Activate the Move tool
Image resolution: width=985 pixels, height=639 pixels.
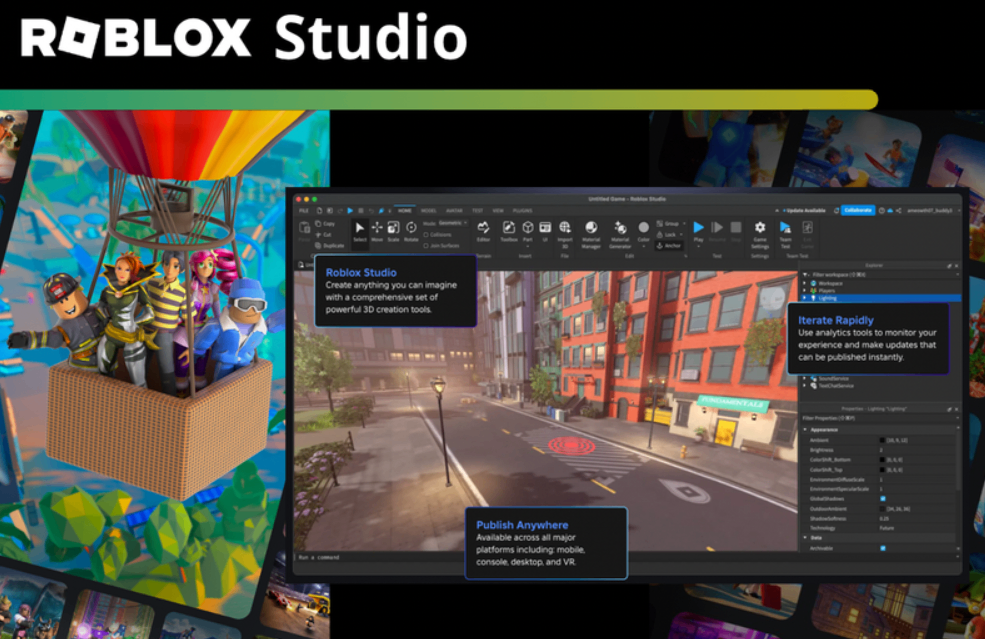(377, 231)
